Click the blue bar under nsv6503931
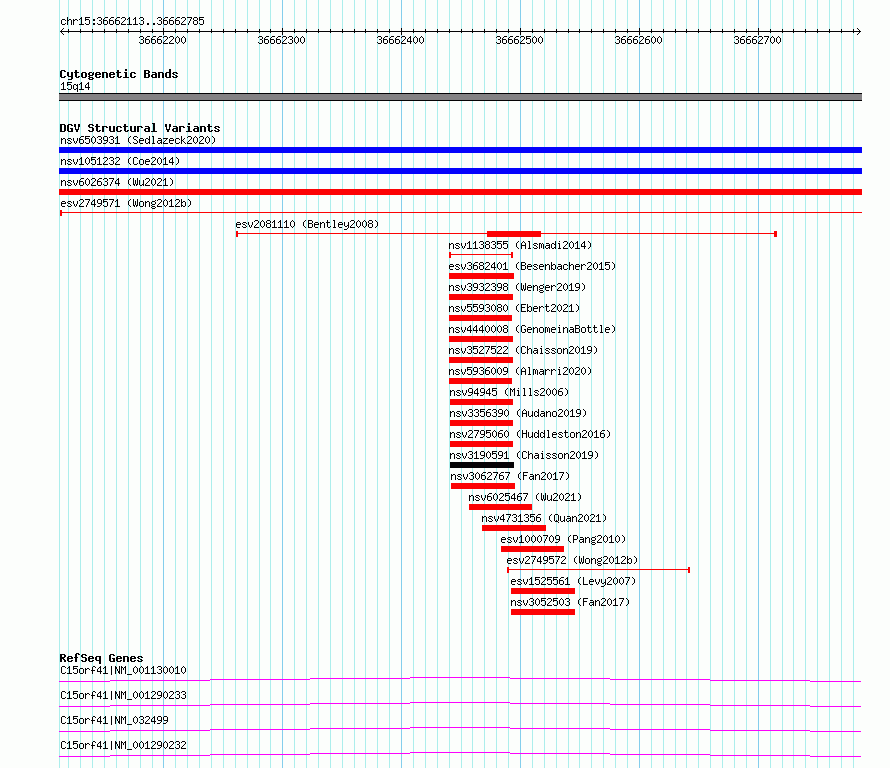This screenshot has height=768, width=890. point(460,150)
